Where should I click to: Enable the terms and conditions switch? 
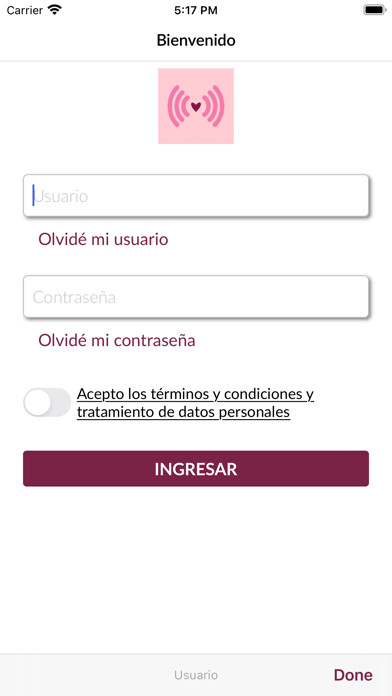47,402
